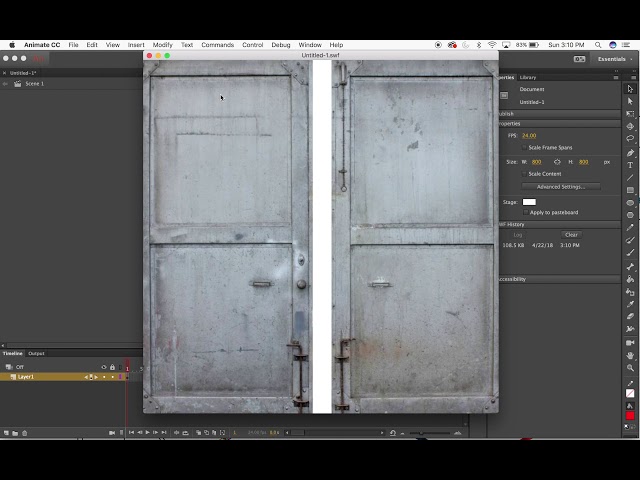Open the Control menu

(x=253, y=45)
